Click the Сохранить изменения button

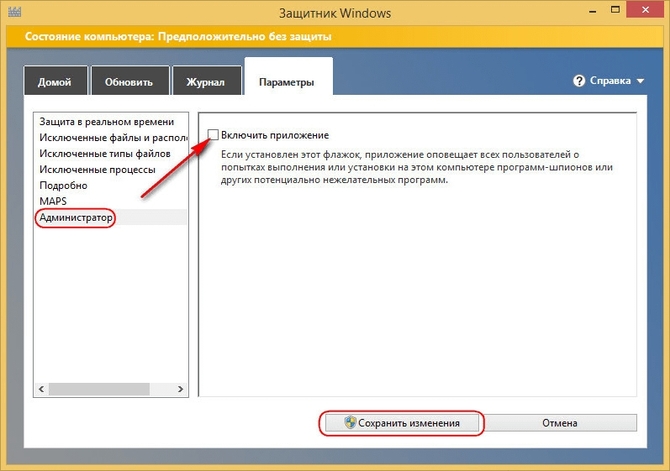pyautogui.click(x=401, y=423)
